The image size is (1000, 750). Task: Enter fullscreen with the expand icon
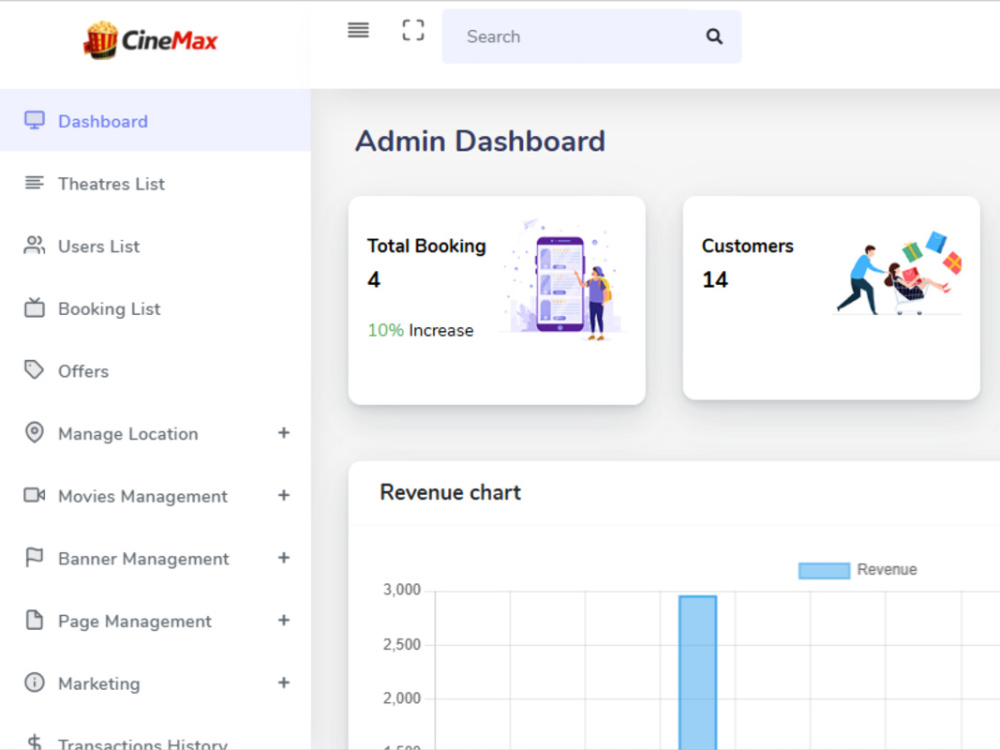tap(413, 30)
